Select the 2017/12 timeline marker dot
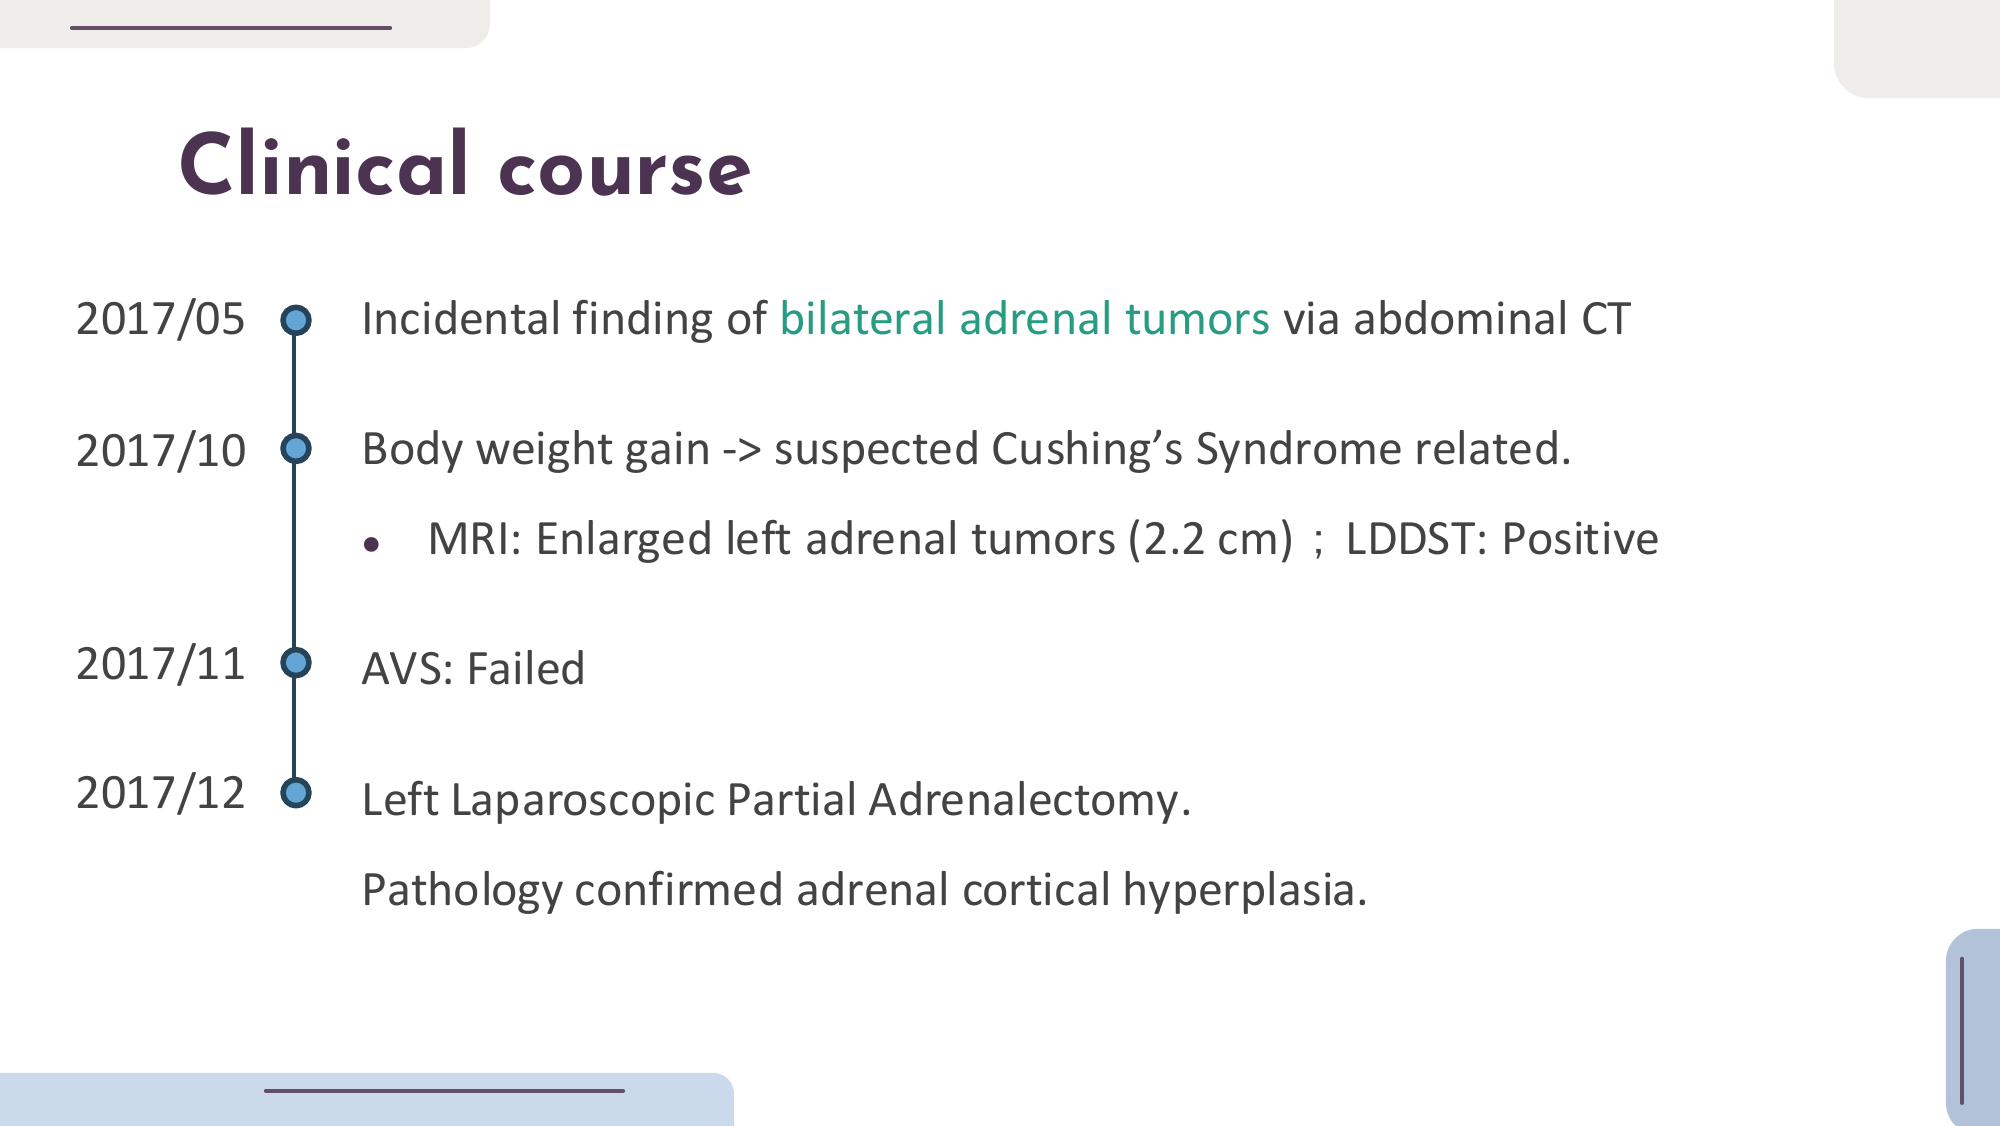 (x=295, y=793)
